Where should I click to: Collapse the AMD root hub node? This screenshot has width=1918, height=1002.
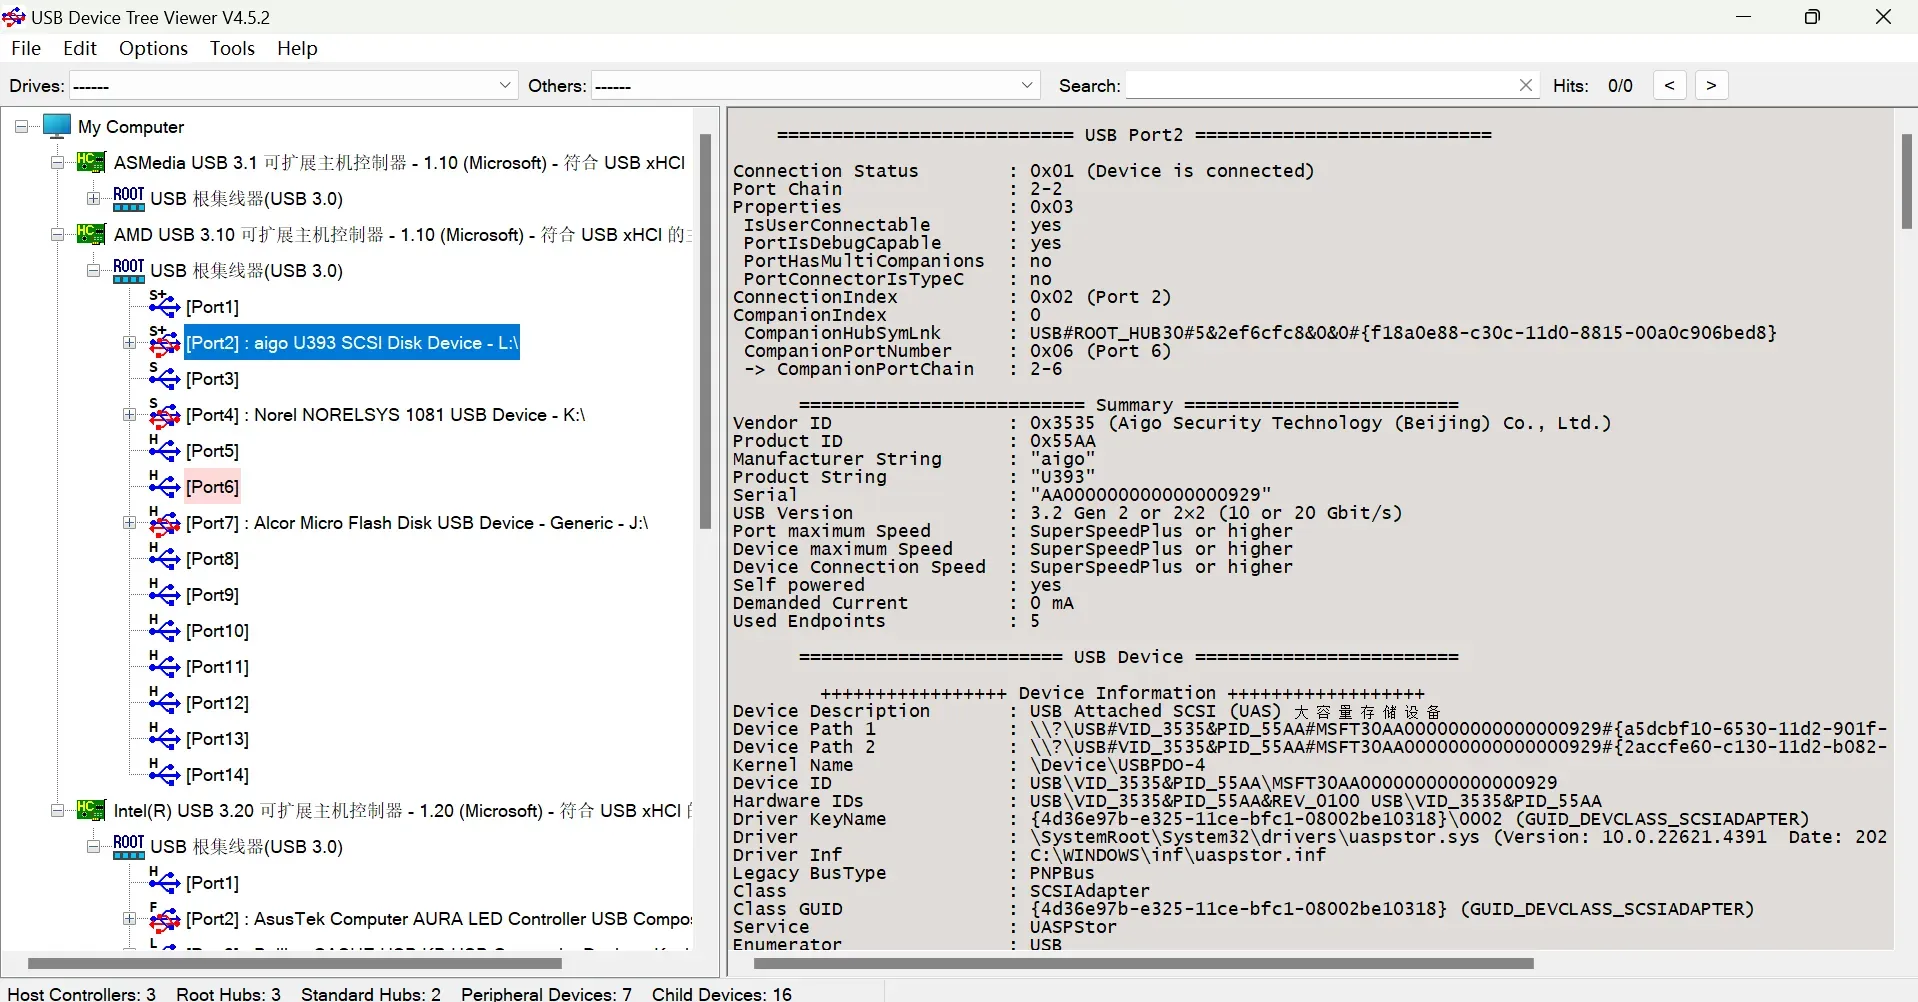[93, 271]
